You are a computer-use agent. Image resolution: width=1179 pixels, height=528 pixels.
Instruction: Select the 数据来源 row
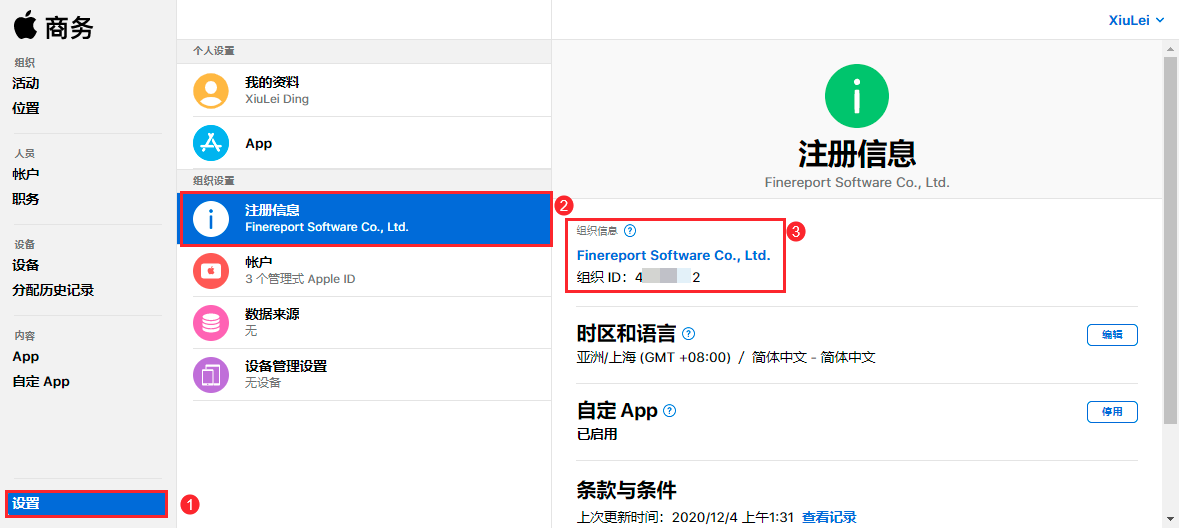coord(365,323)
